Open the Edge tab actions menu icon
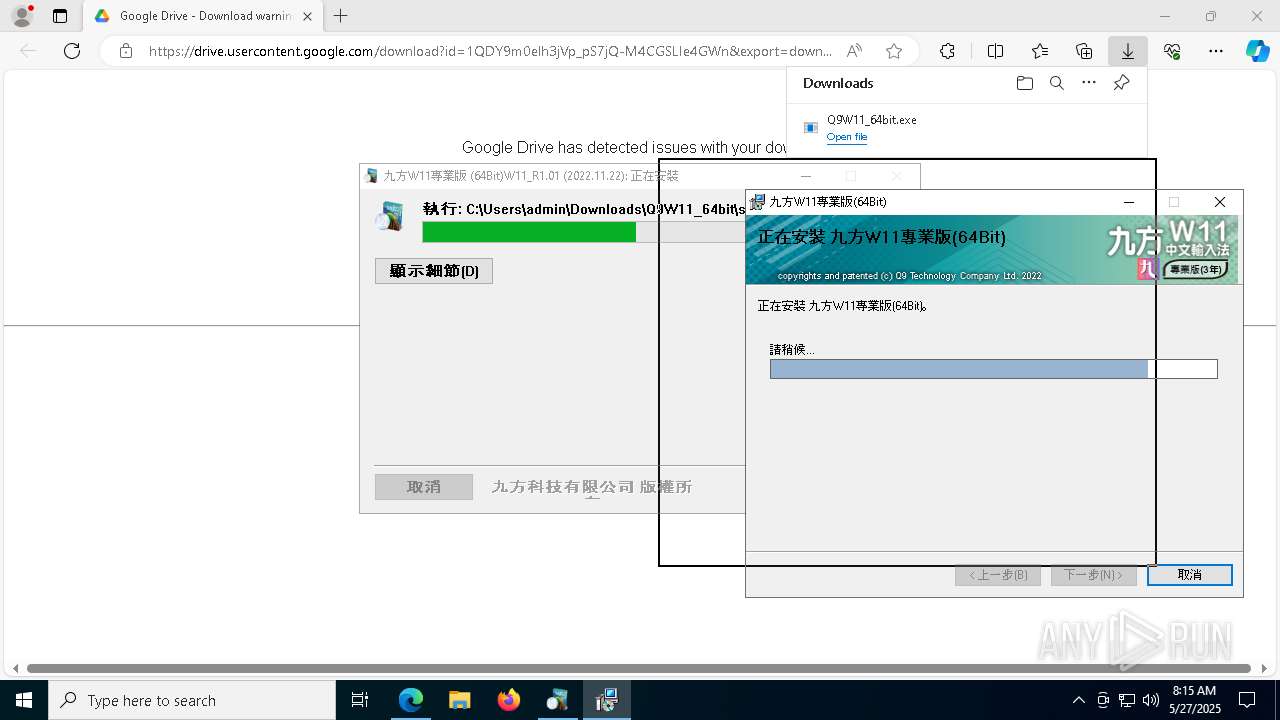 [x=60, y=16]
